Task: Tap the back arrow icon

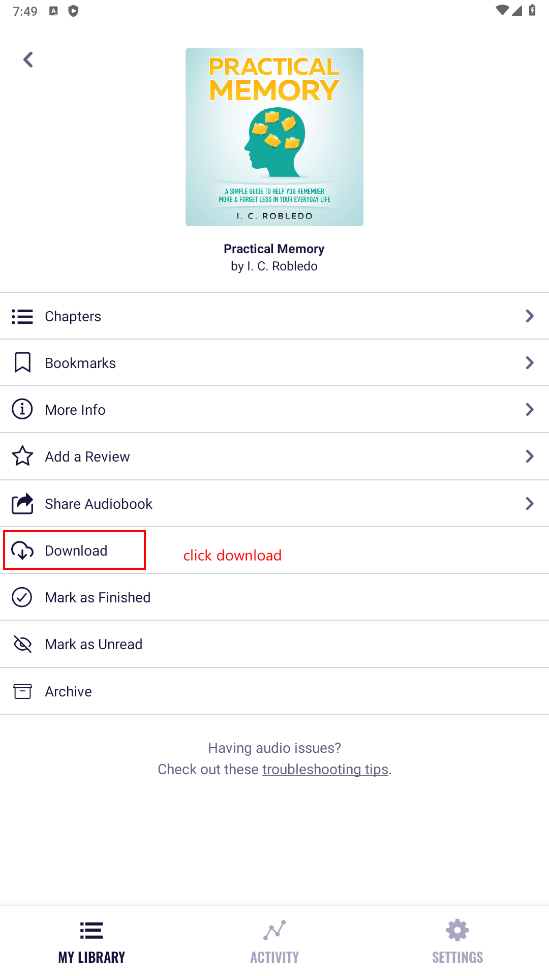Action: (x=28, y=59)
